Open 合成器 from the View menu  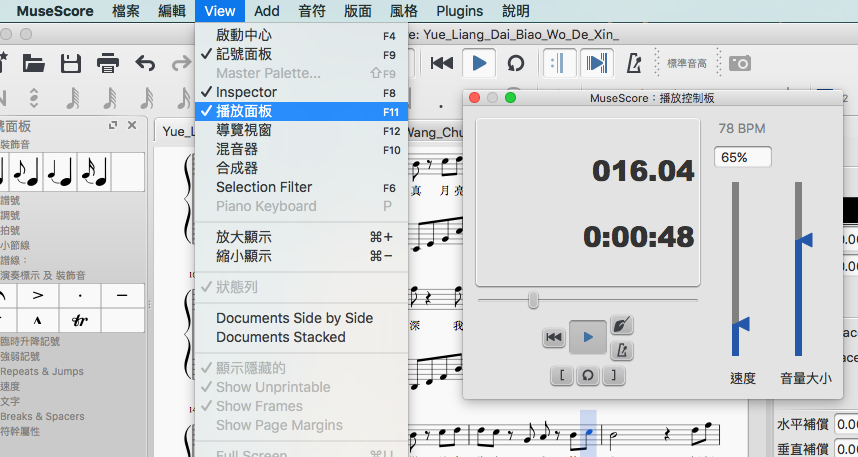click(302, 168)
